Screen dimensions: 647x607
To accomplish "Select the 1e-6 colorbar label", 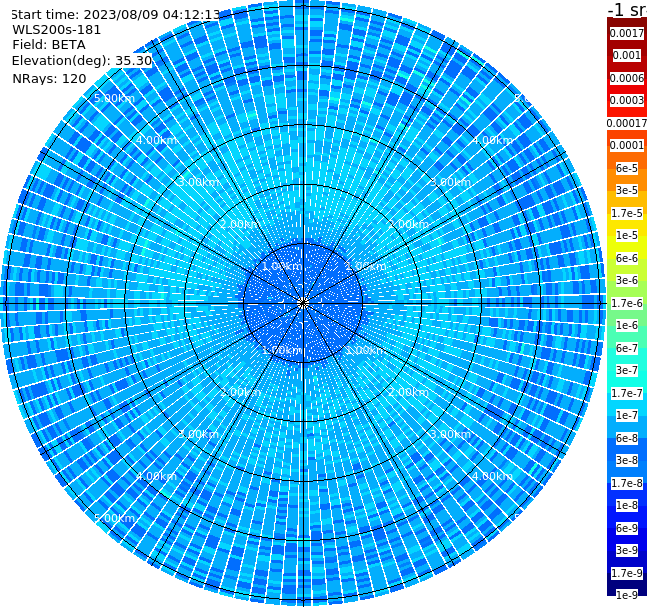I will click(627, 325).
